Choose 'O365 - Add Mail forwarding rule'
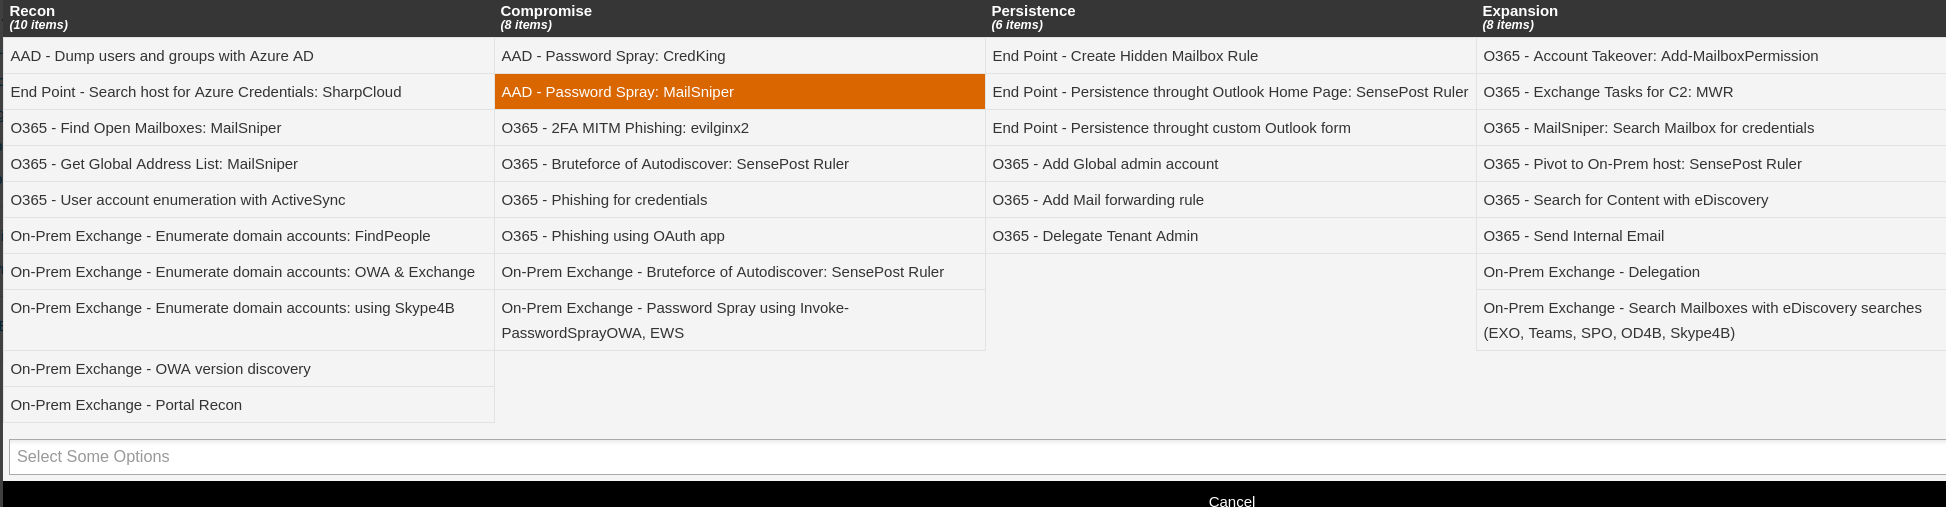The height and width of the screenshot is (507, 1946). pos(1098,200)
